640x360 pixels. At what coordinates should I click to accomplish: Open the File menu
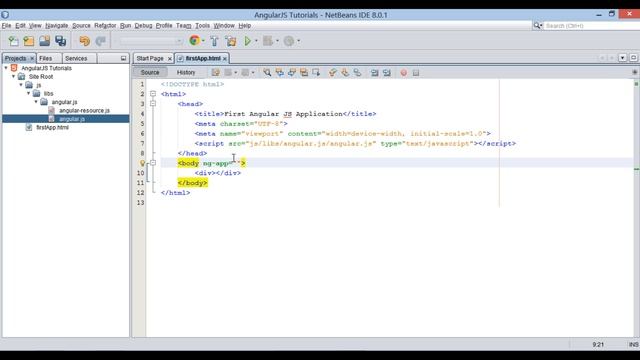6,26
